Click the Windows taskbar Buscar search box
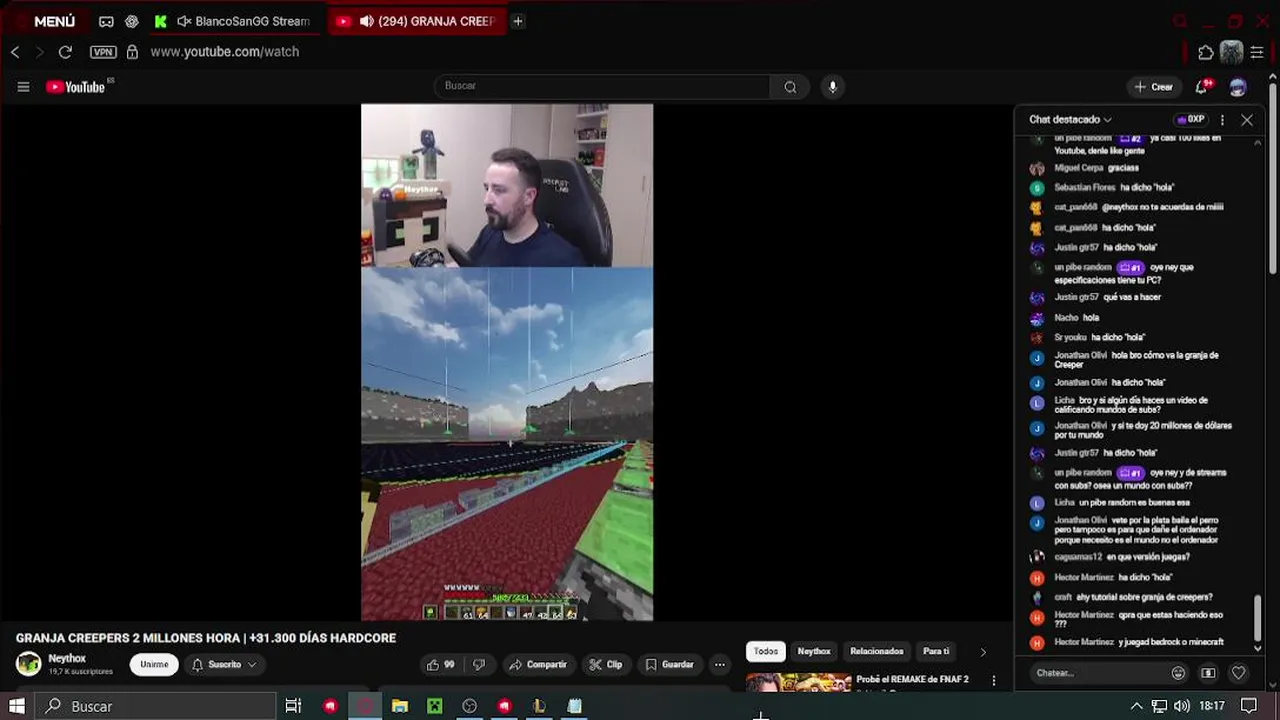This screenshot has width=1280, height=720. coord(156,706)
